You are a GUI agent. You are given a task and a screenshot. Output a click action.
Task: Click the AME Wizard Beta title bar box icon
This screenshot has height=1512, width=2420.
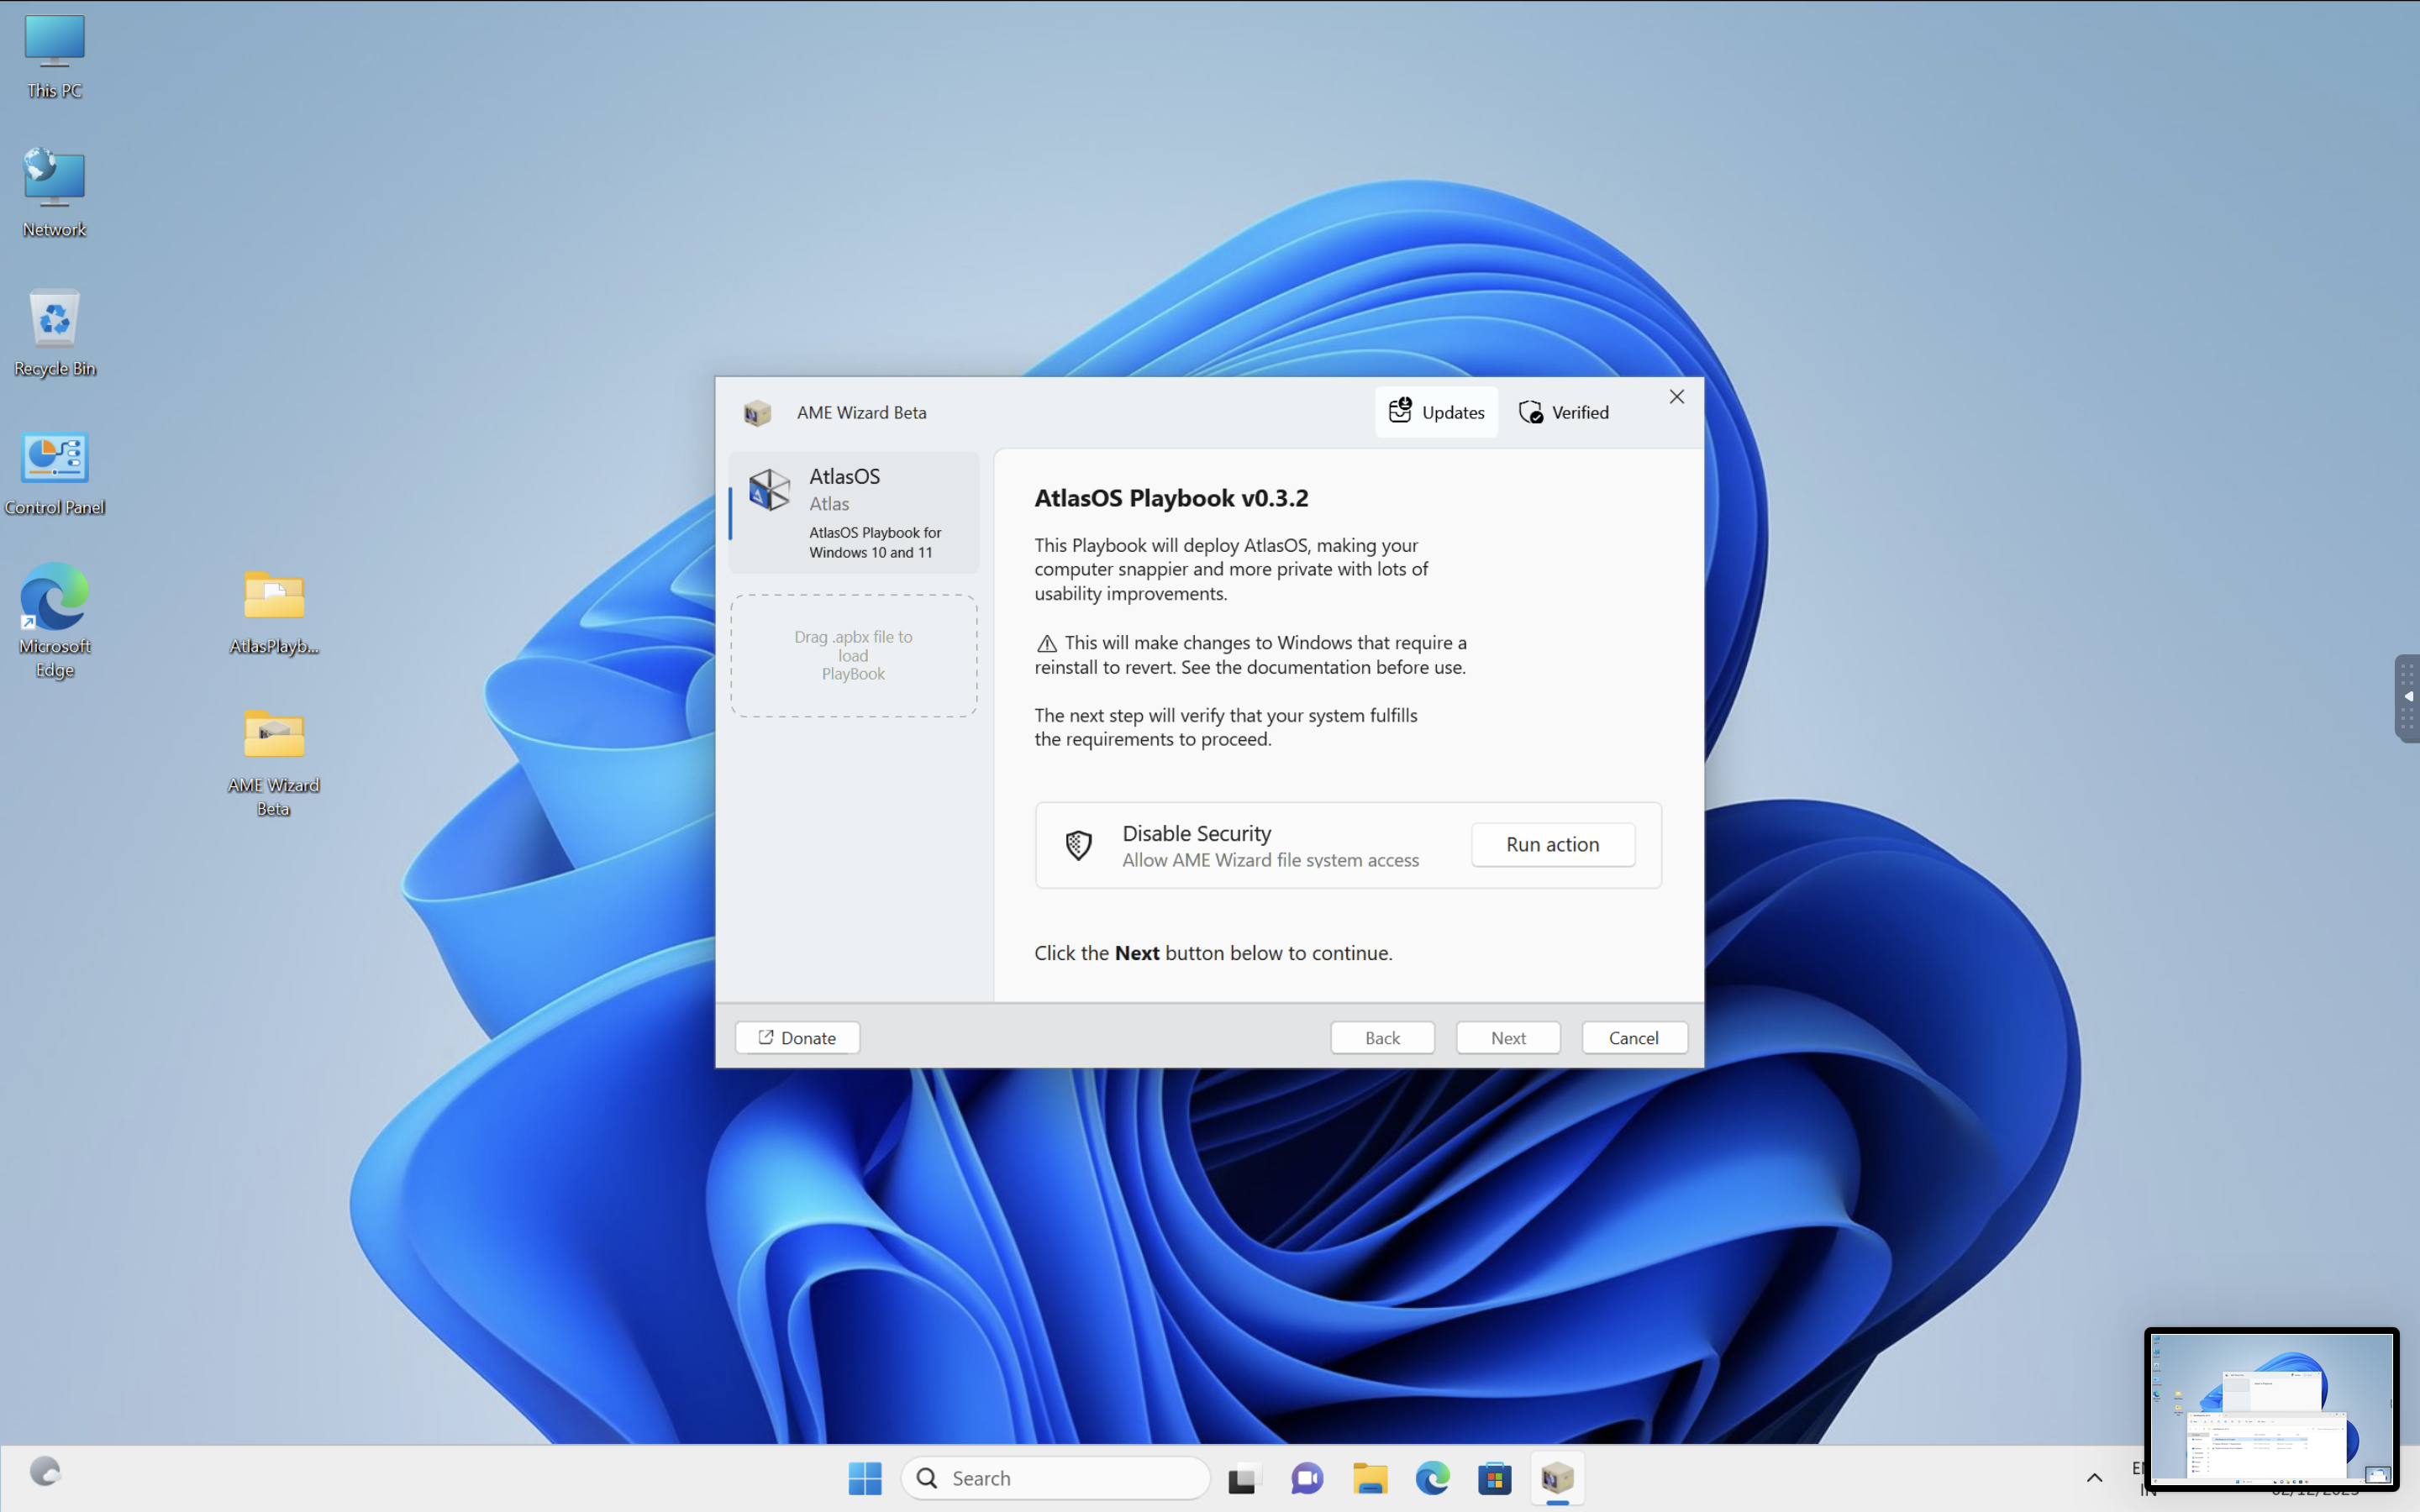(757, 412)
